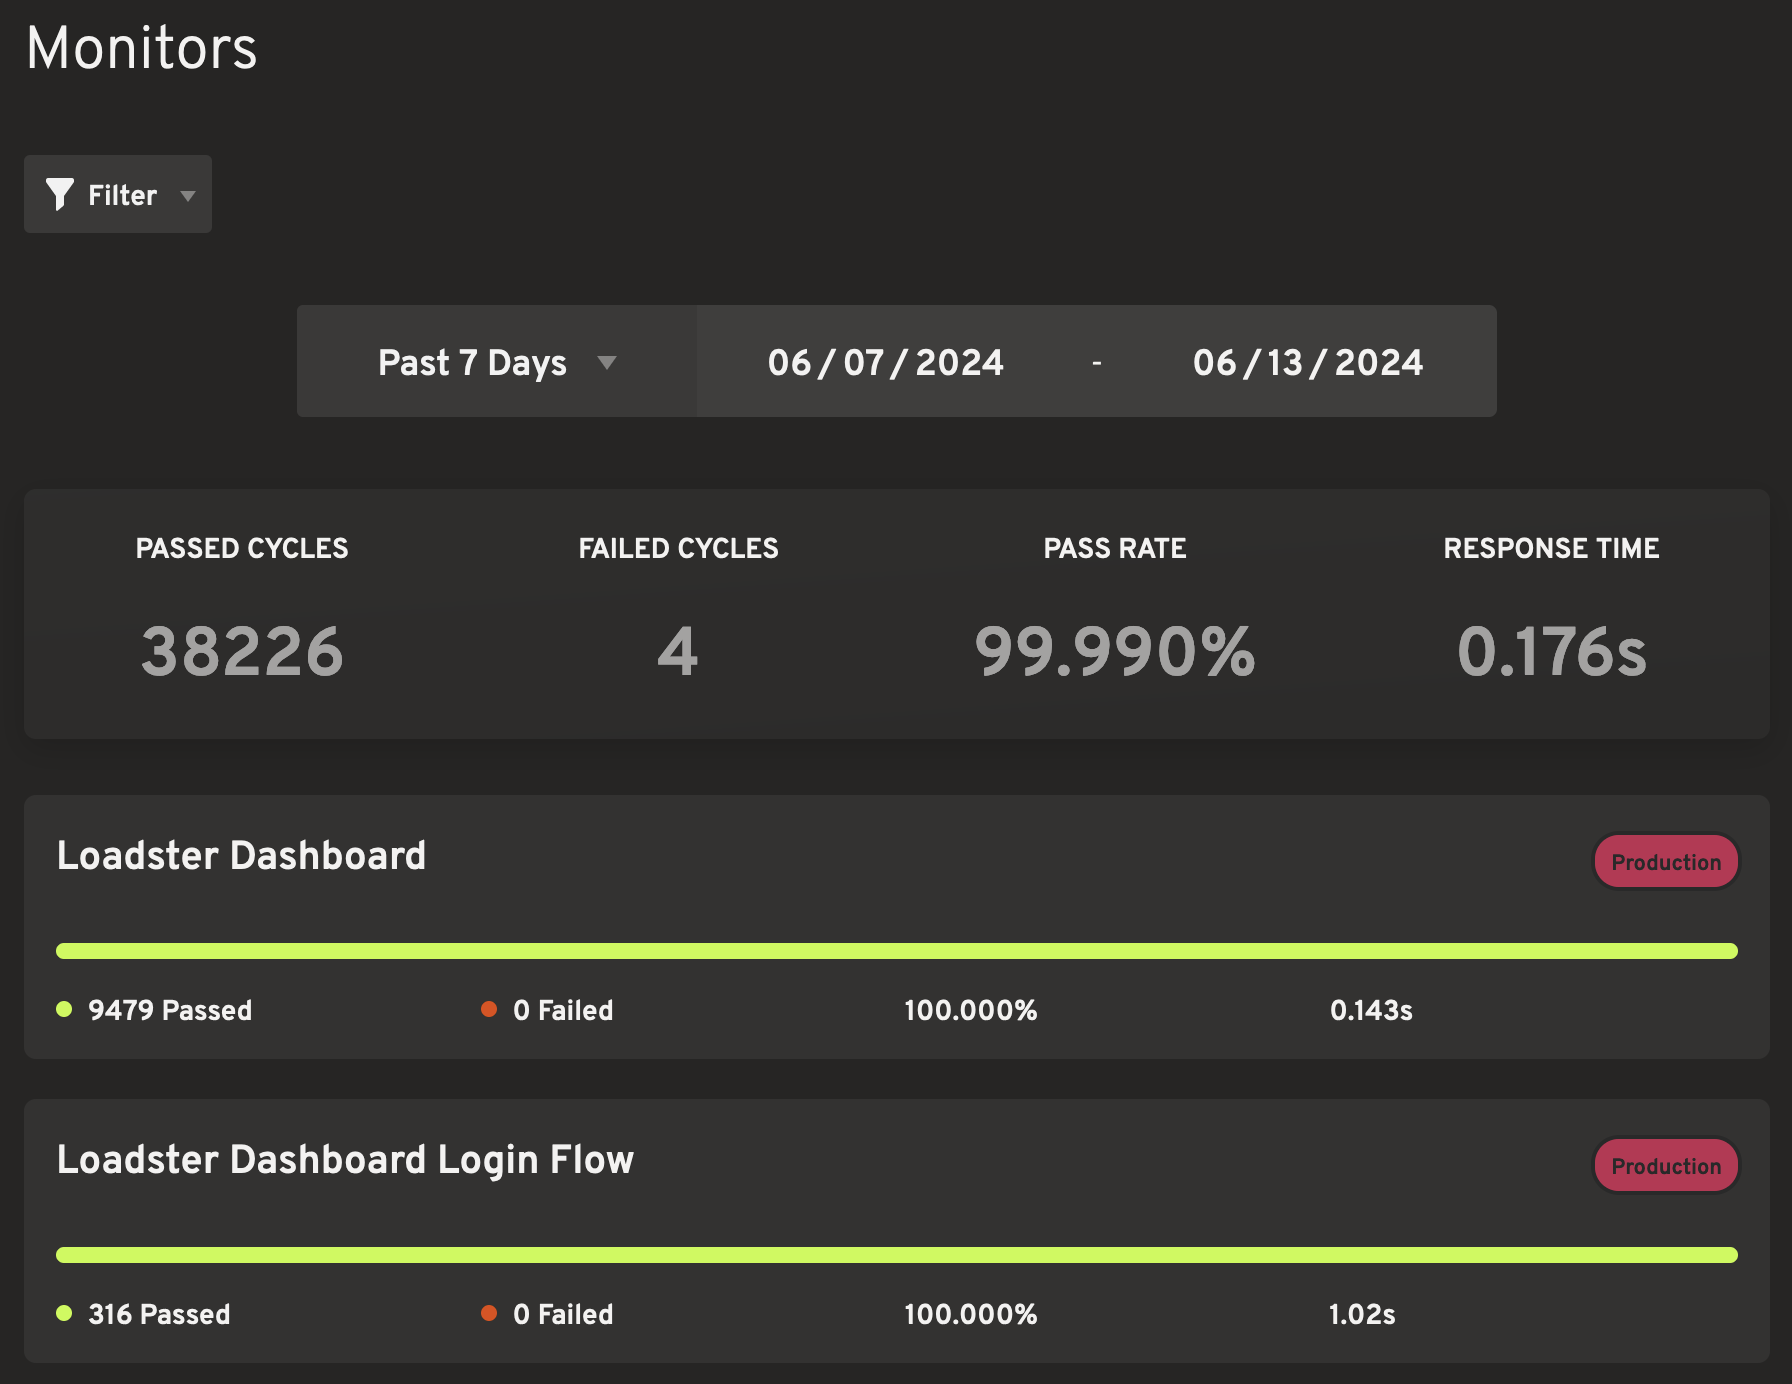
Task: Click the Failed Cycles count of 4
Action: 678,652
